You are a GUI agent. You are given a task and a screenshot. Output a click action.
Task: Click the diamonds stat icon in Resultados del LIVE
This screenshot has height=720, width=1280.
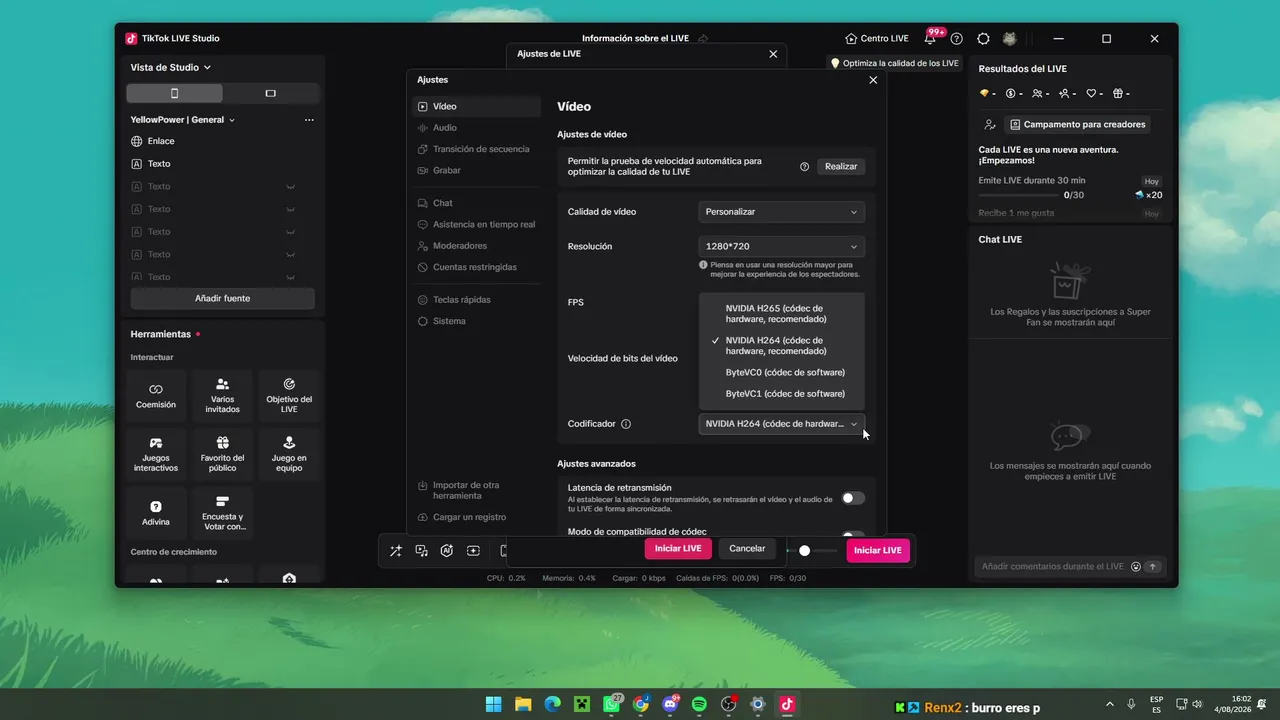click(987, 93)
